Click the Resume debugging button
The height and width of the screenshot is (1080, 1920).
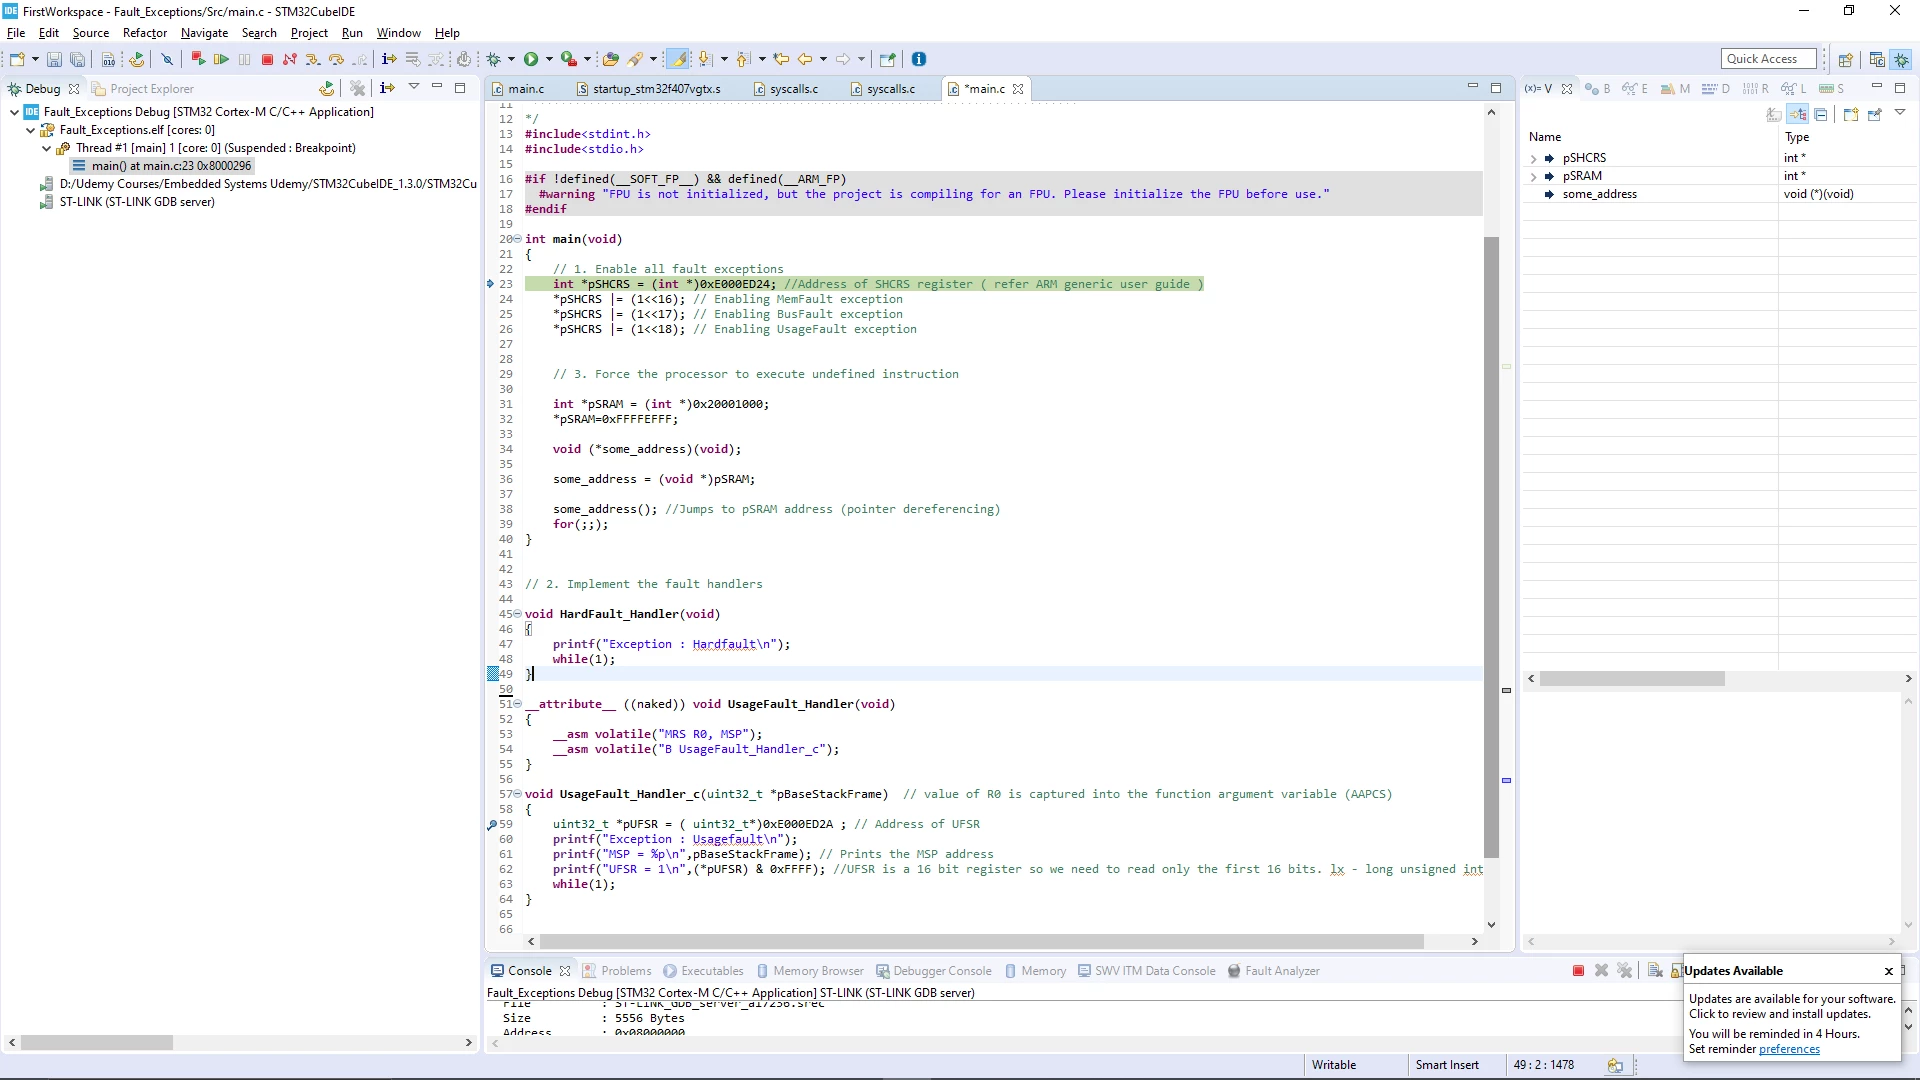coord(221,60)
